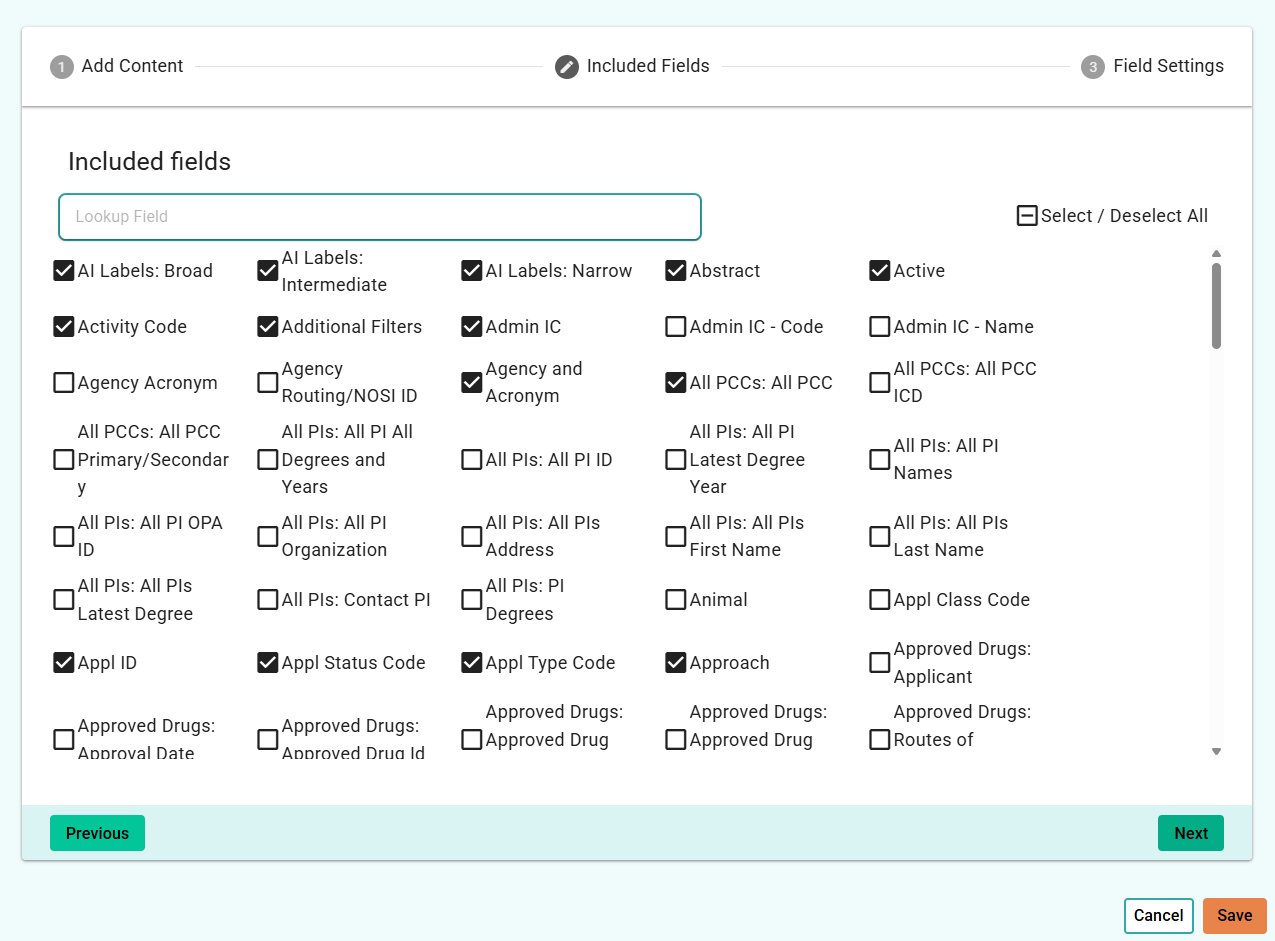Toggle the Select / Deselect All checkbox

[1027, 216]
